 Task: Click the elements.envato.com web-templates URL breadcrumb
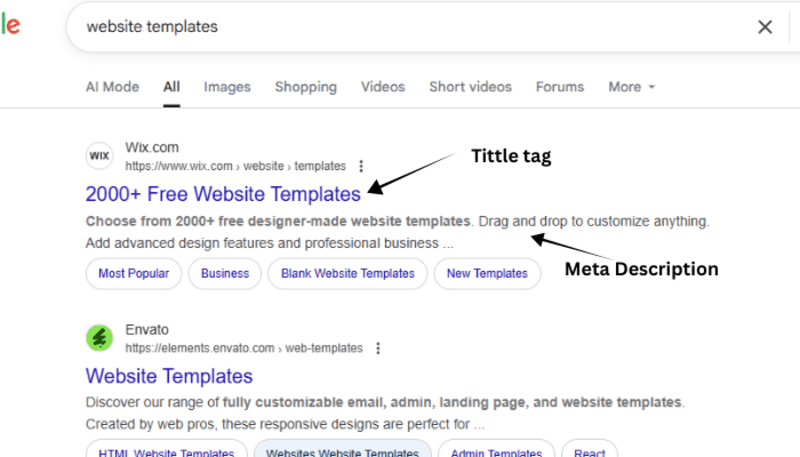pyautogui.click(x=244, y=348)
